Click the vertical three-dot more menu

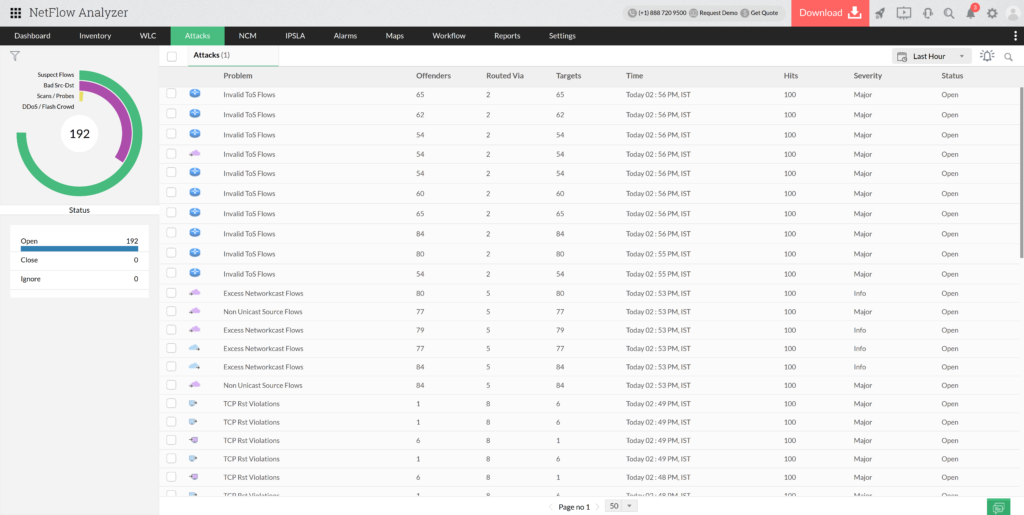point(1016,36)
